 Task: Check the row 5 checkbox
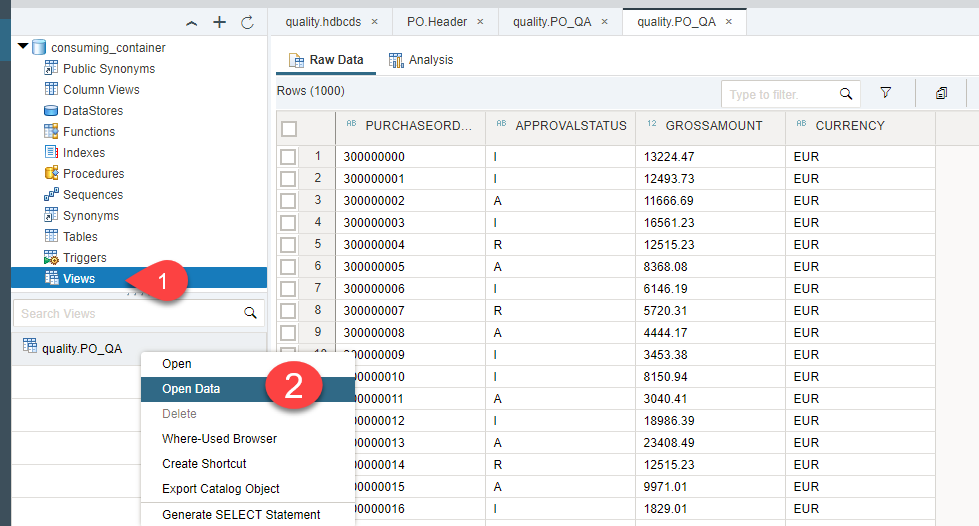pyautogui.click(x=288, y=244)
